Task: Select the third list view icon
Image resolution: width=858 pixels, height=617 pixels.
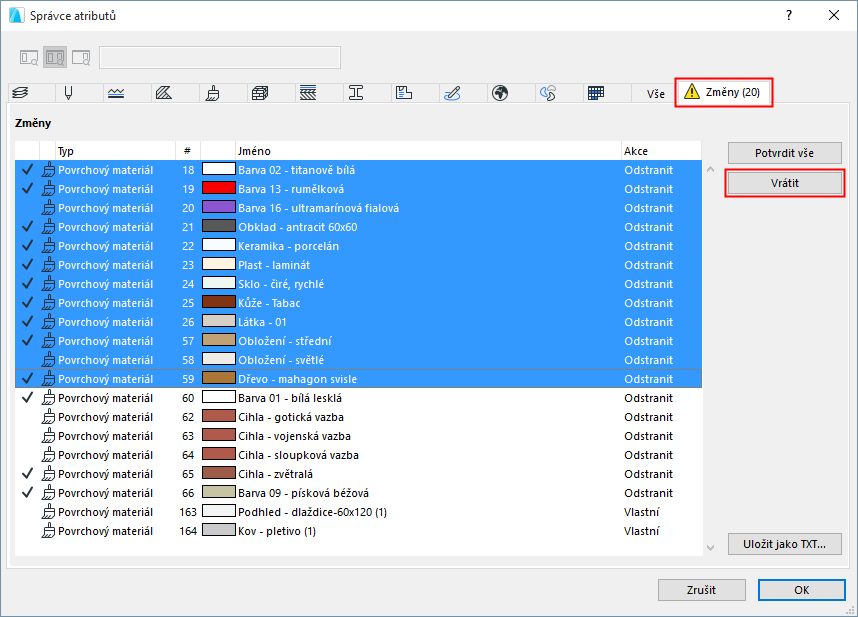Action: [x=81, y=57]
